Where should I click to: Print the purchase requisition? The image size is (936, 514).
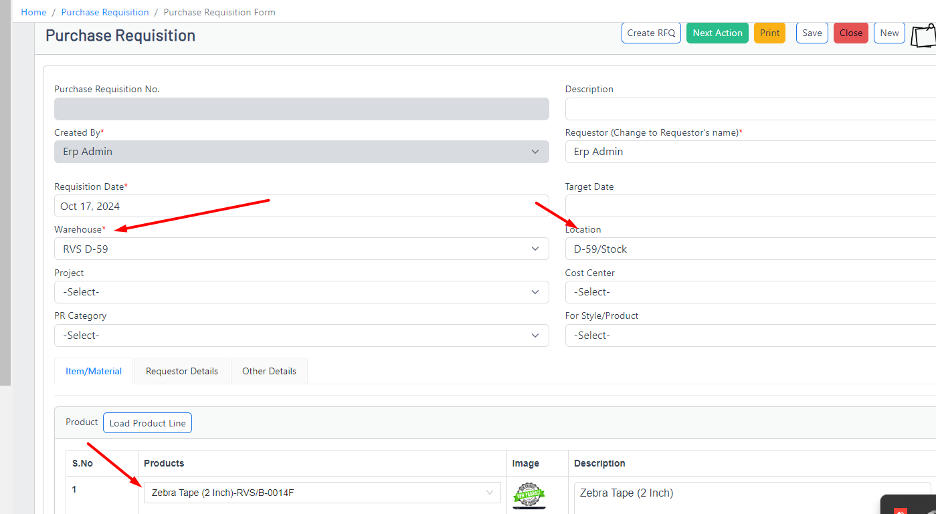tap(769, 33)
